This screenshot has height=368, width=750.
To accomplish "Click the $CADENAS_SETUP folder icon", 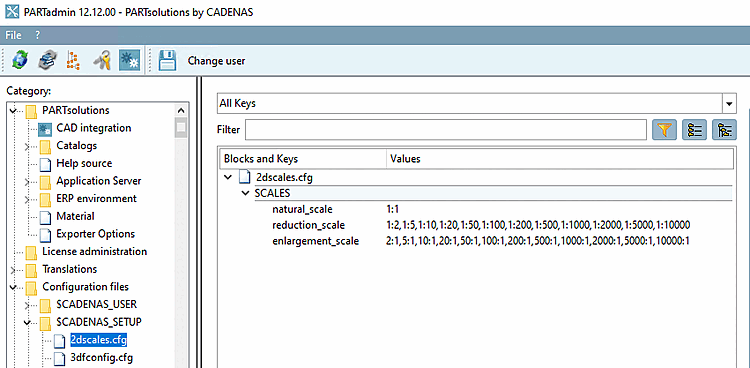I will [45, 323].
